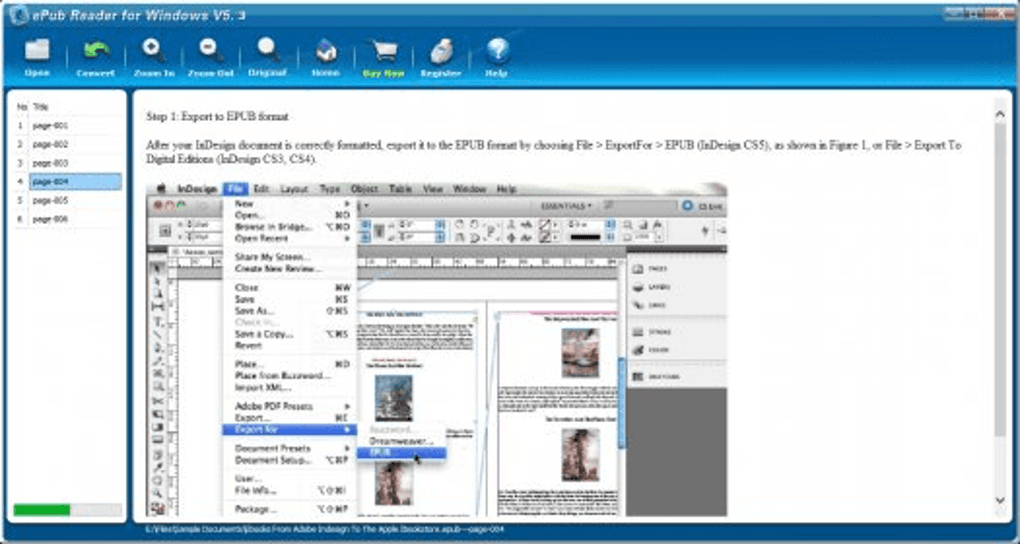Open Help question mark icon

[x=497, y=51]
